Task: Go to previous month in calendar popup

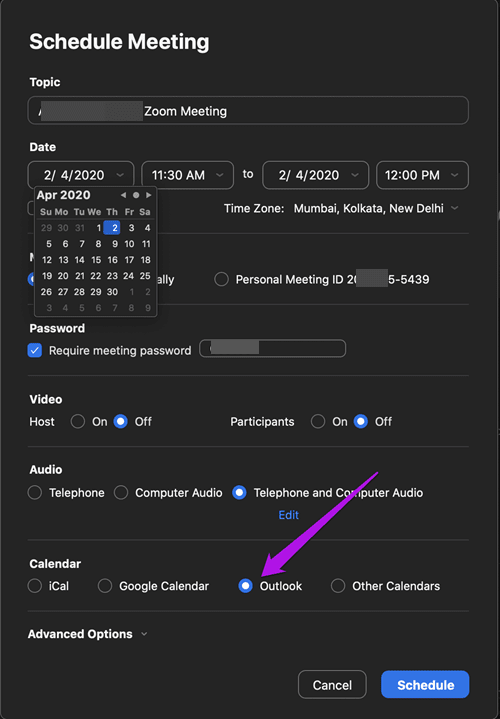Action: [x=123, y=195]
